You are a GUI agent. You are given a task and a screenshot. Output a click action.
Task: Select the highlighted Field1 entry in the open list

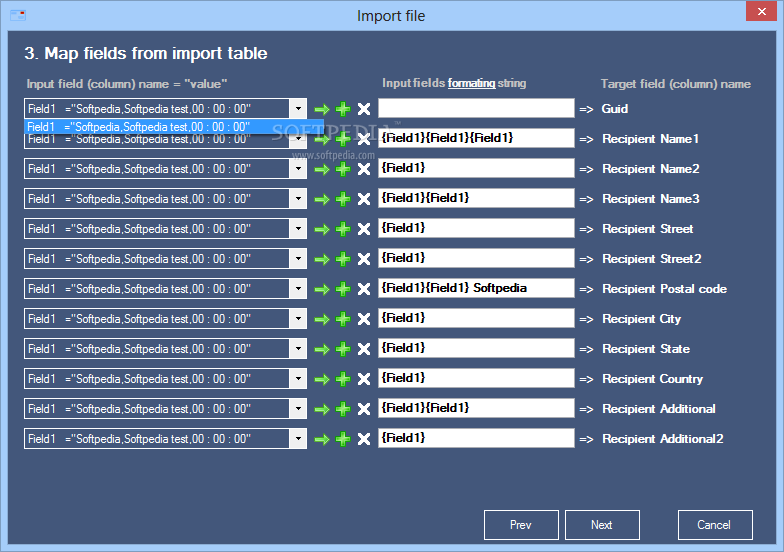(x=174, y=127)
